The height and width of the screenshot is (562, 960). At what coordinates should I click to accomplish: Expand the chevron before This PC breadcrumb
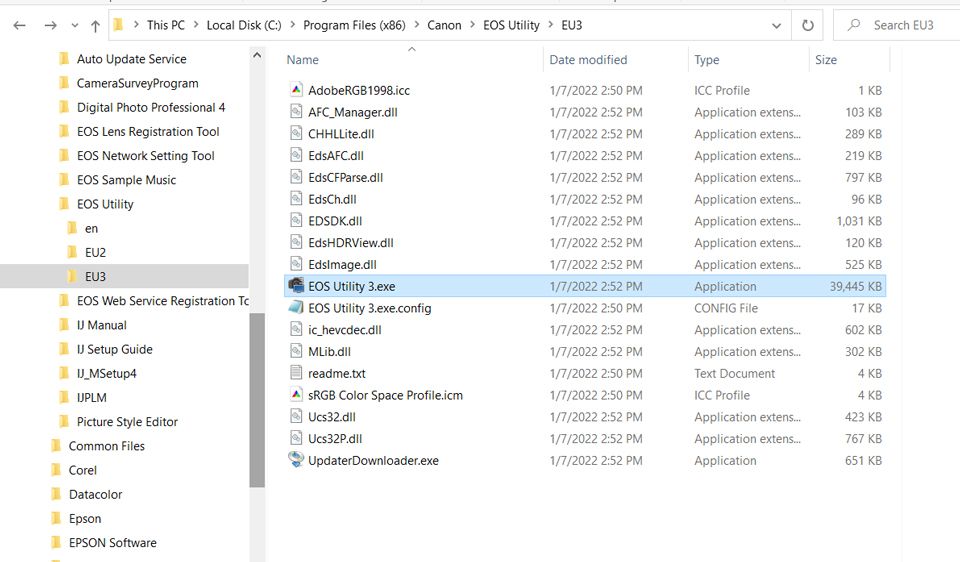135,25
